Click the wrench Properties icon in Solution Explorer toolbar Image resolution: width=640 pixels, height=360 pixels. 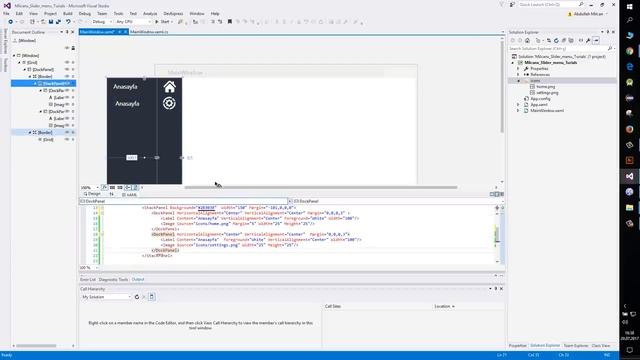[588, 40]
